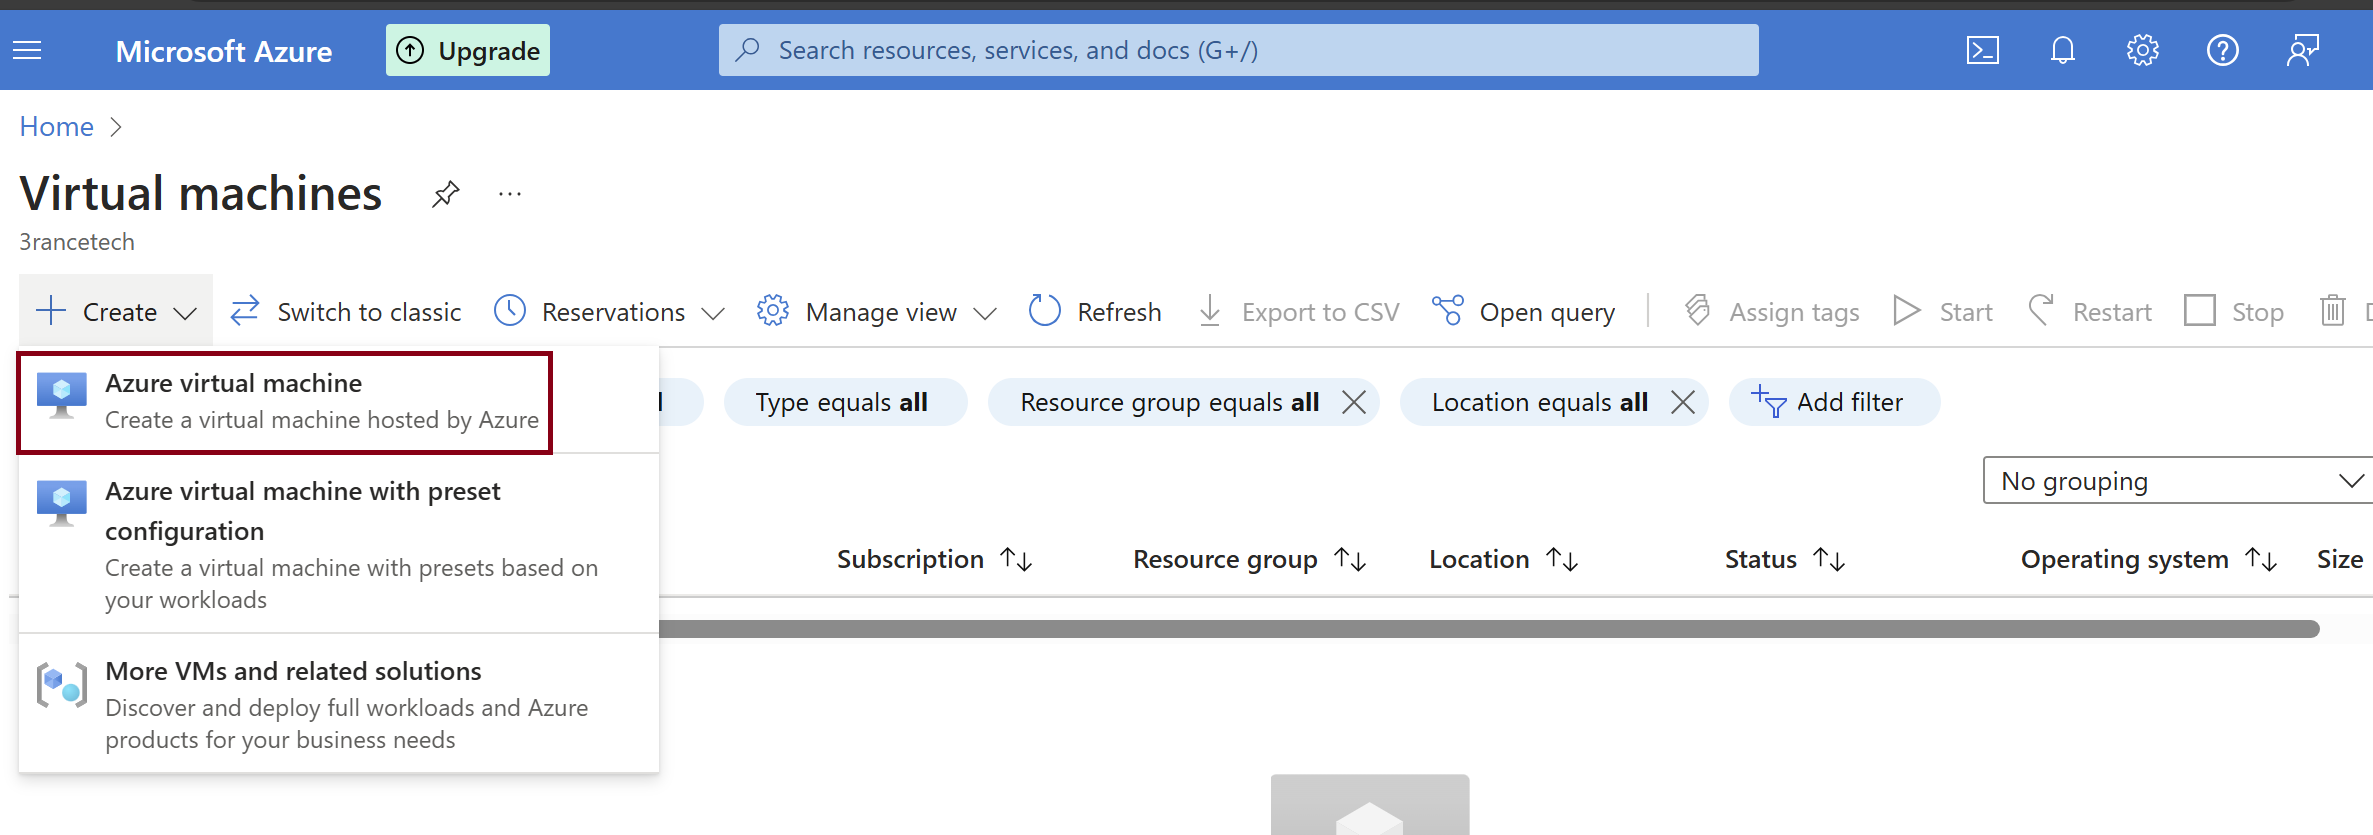The height and width of the screenshot is (835, 2373).
Task: Open the ellipsis more options menu
Action: (x=510, y=194)
